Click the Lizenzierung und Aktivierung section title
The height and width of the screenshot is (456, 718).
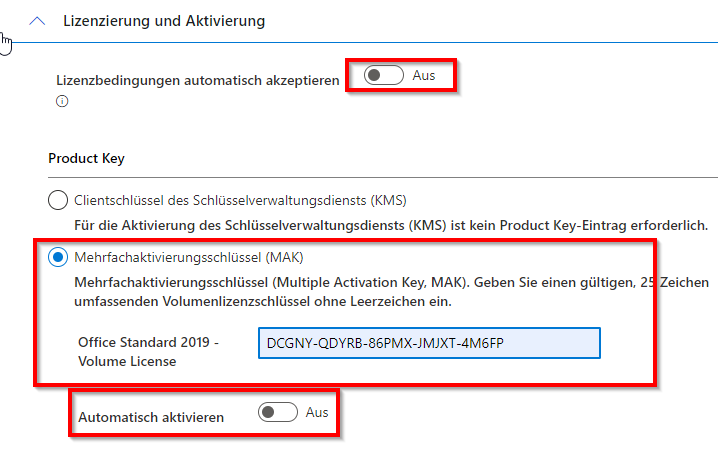pyautogui.click(x=164, y=20)
